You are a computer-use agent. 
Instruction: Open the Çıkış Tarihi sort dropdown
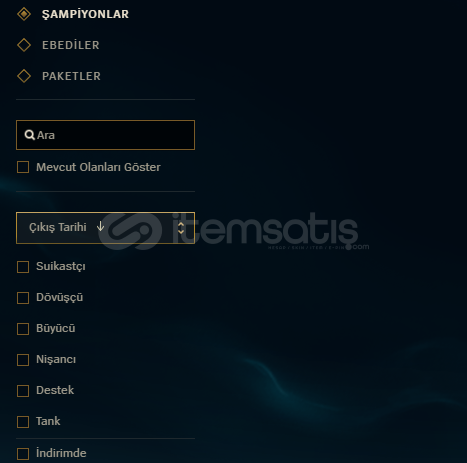coord(105,228)
